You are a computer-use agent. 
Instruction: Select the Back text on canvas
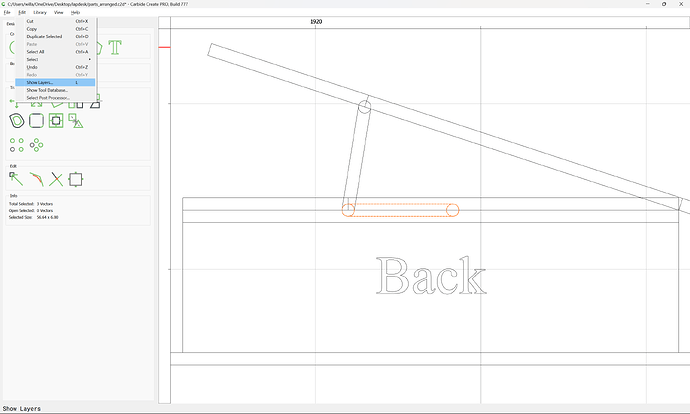tap(431, 275)
